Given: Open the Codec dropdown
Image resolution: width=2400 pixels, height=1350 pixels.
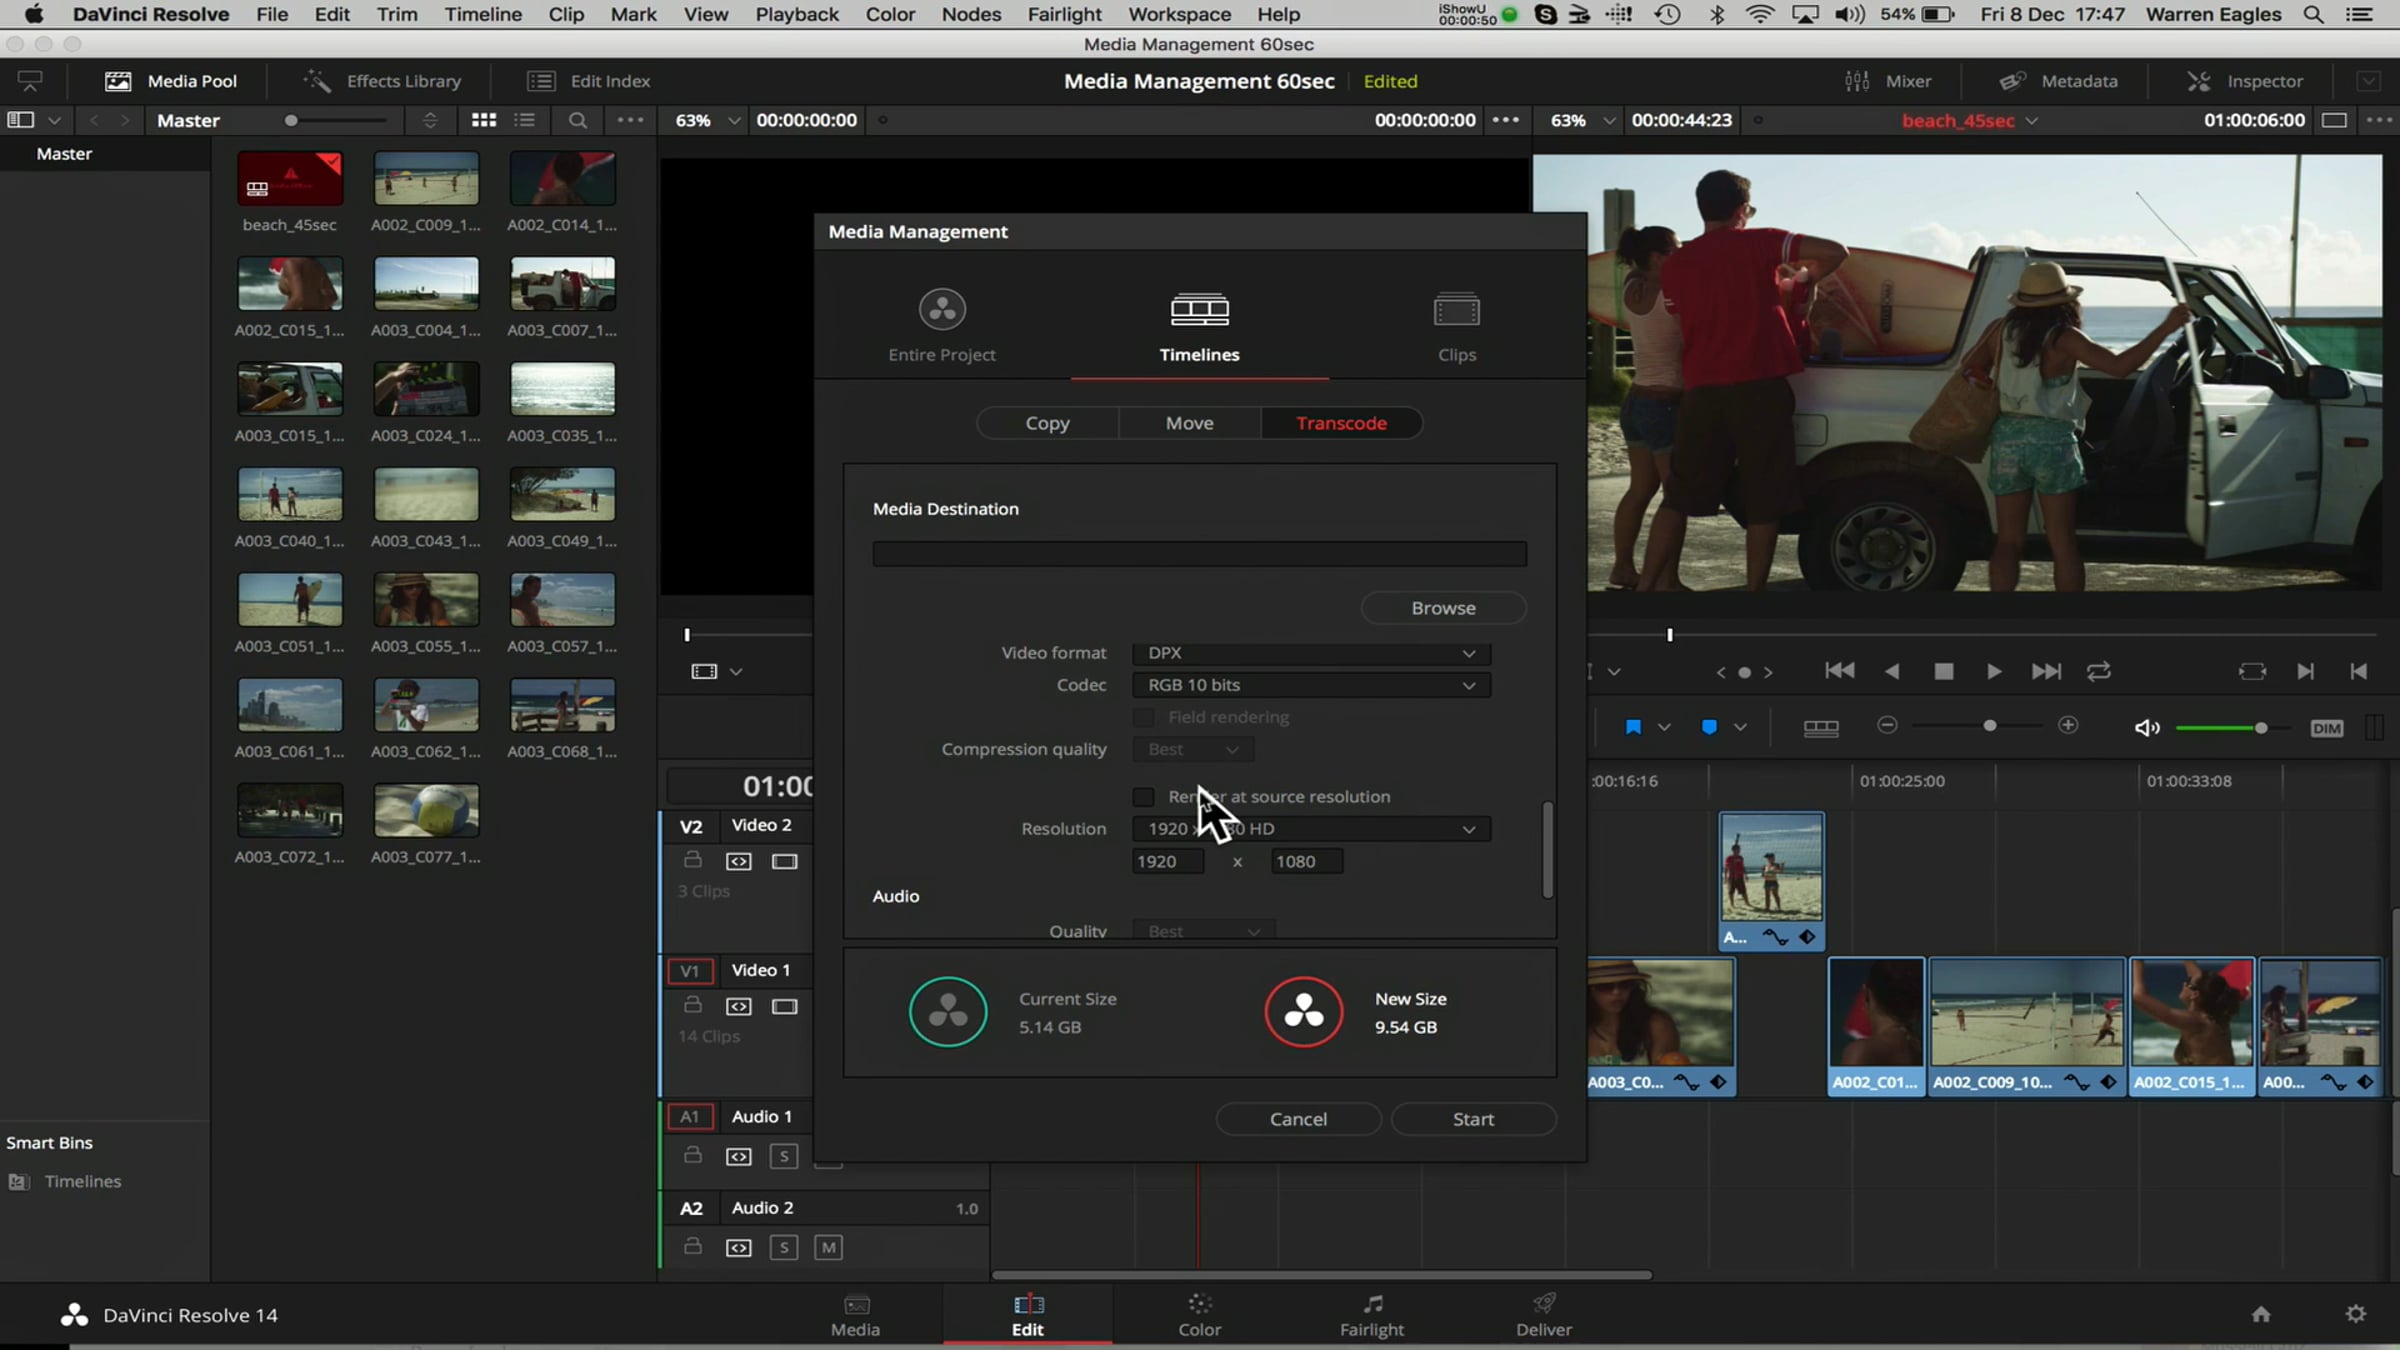Looking at the screenshot, I should click(x=1310, y=685).
